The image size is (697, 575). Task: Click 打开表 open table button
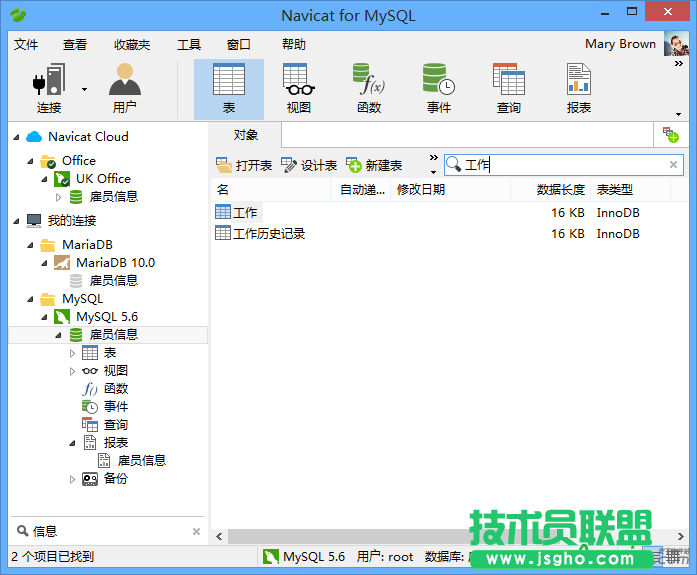pos(244,165)
